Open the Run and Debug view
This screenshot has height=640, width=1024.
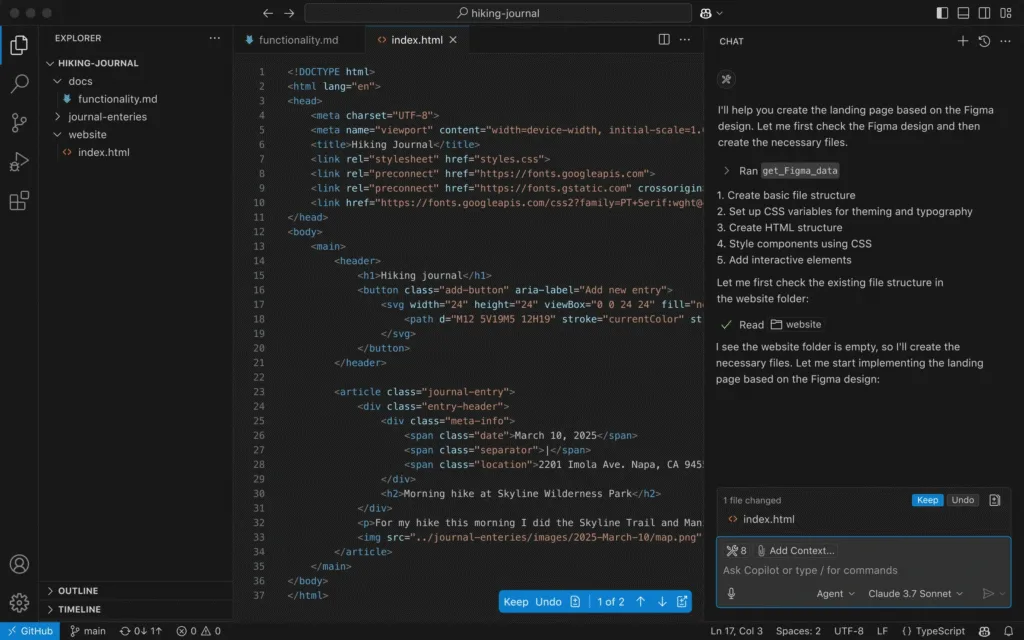(x=19, y=161)
